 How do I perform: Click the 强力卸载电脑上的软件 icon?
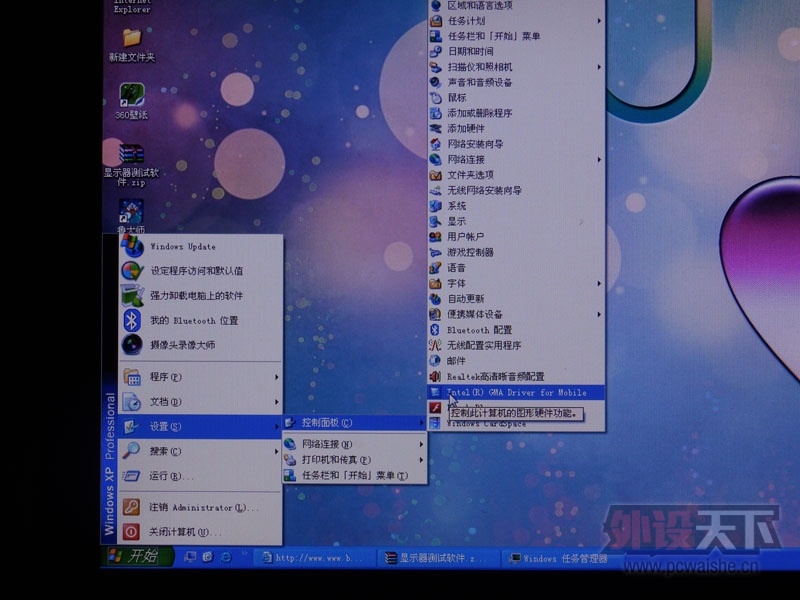click(x=132, y=295)
